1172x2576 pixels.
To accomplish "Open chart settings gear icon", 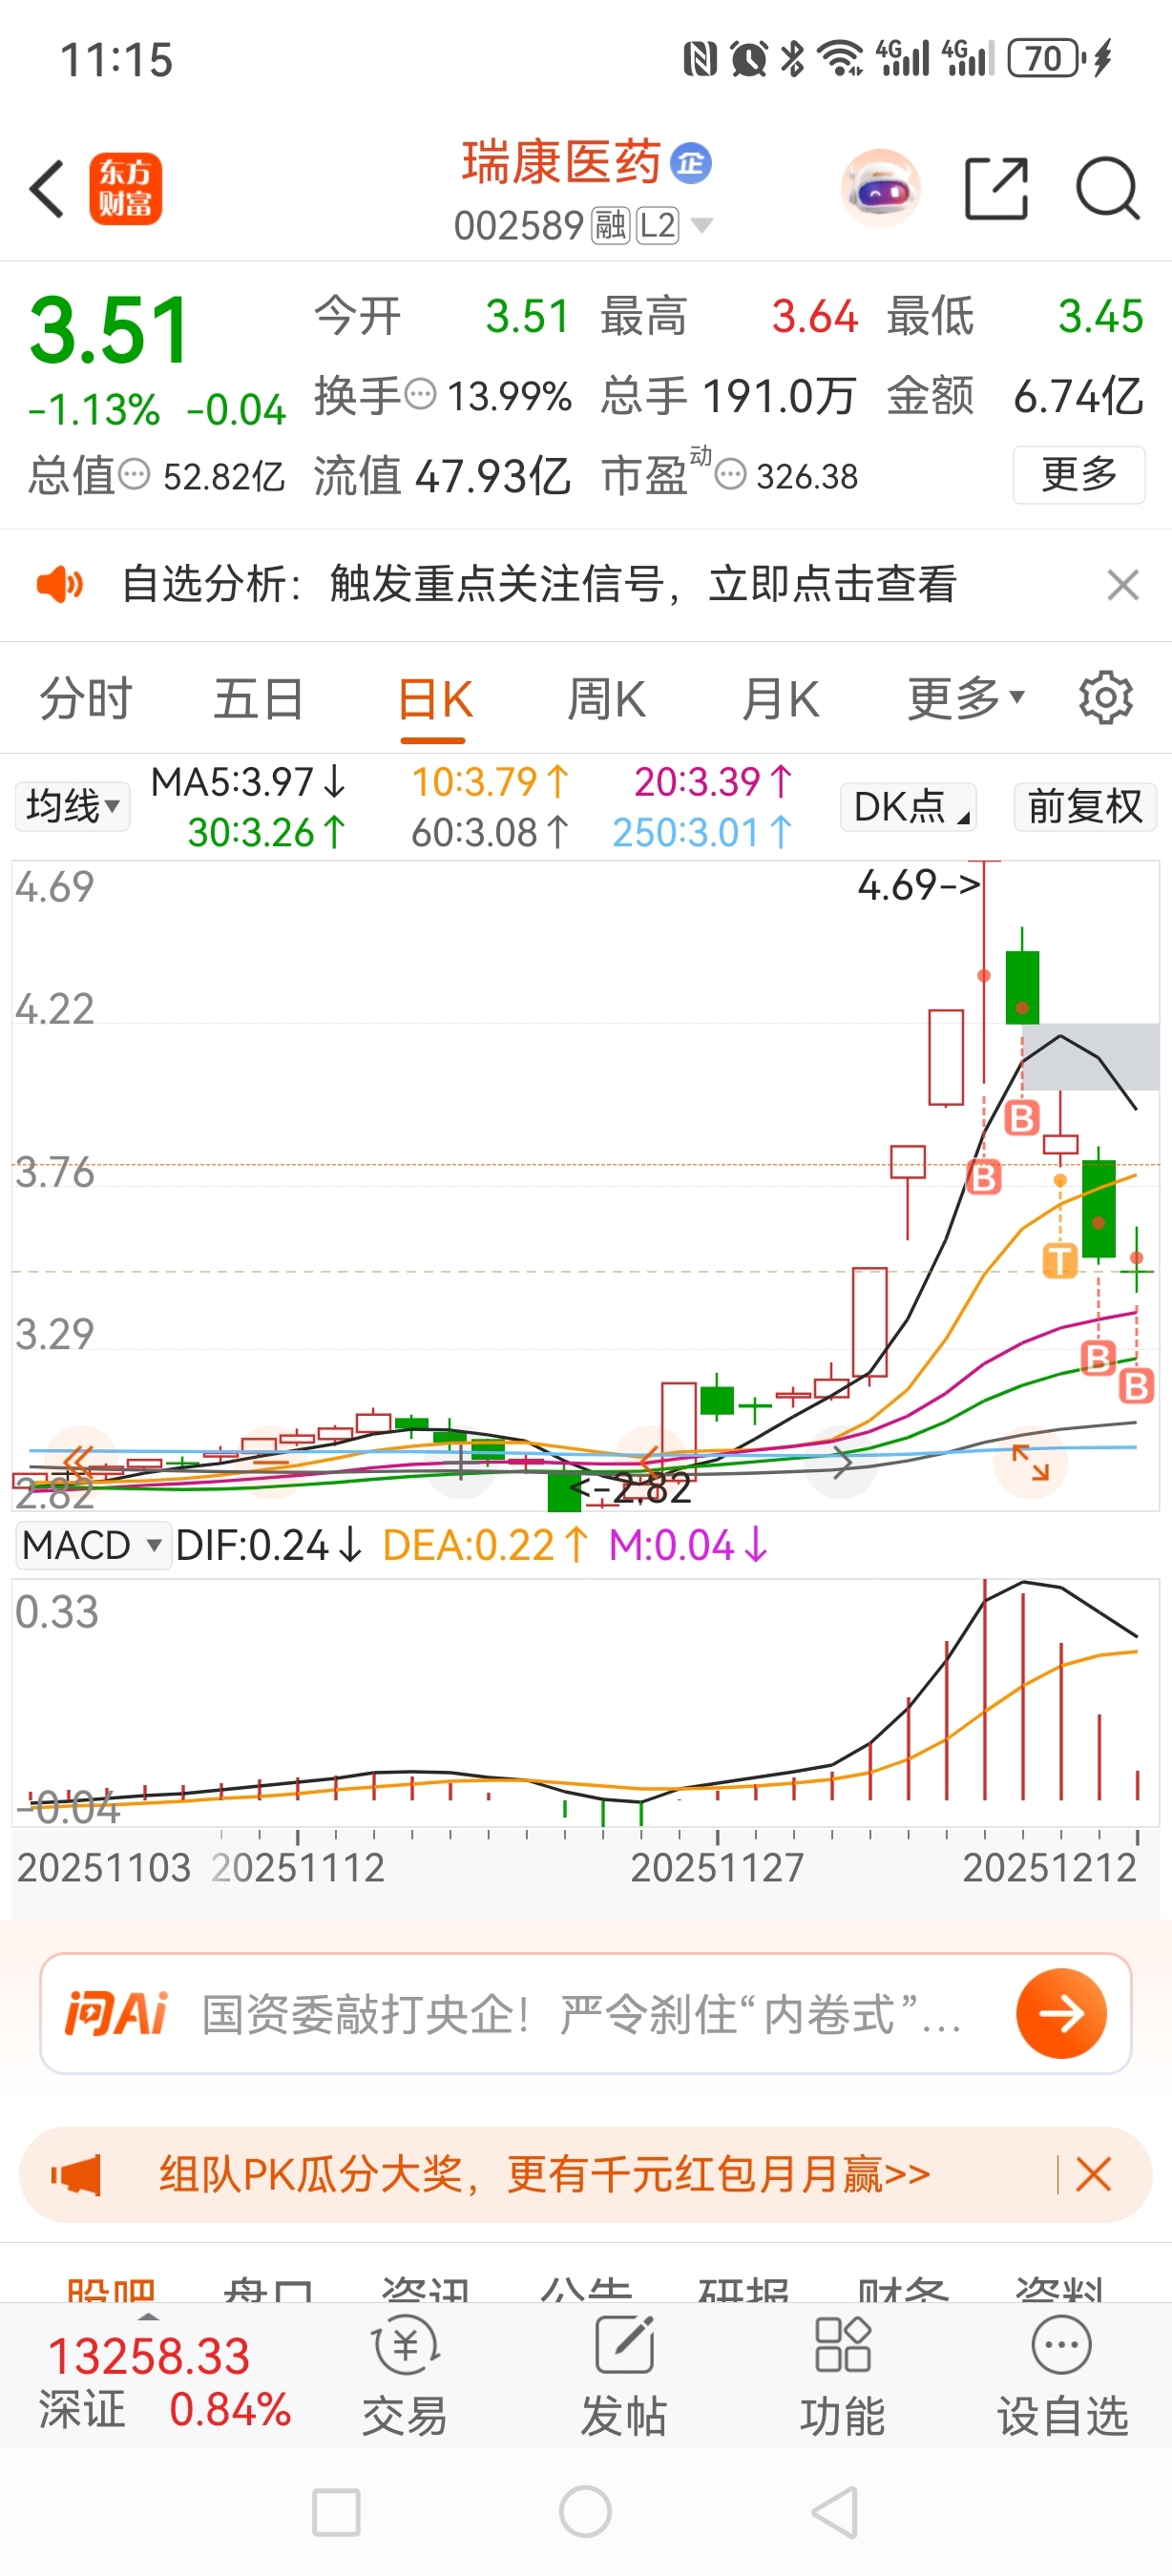I will click(x=1106, y=697).
